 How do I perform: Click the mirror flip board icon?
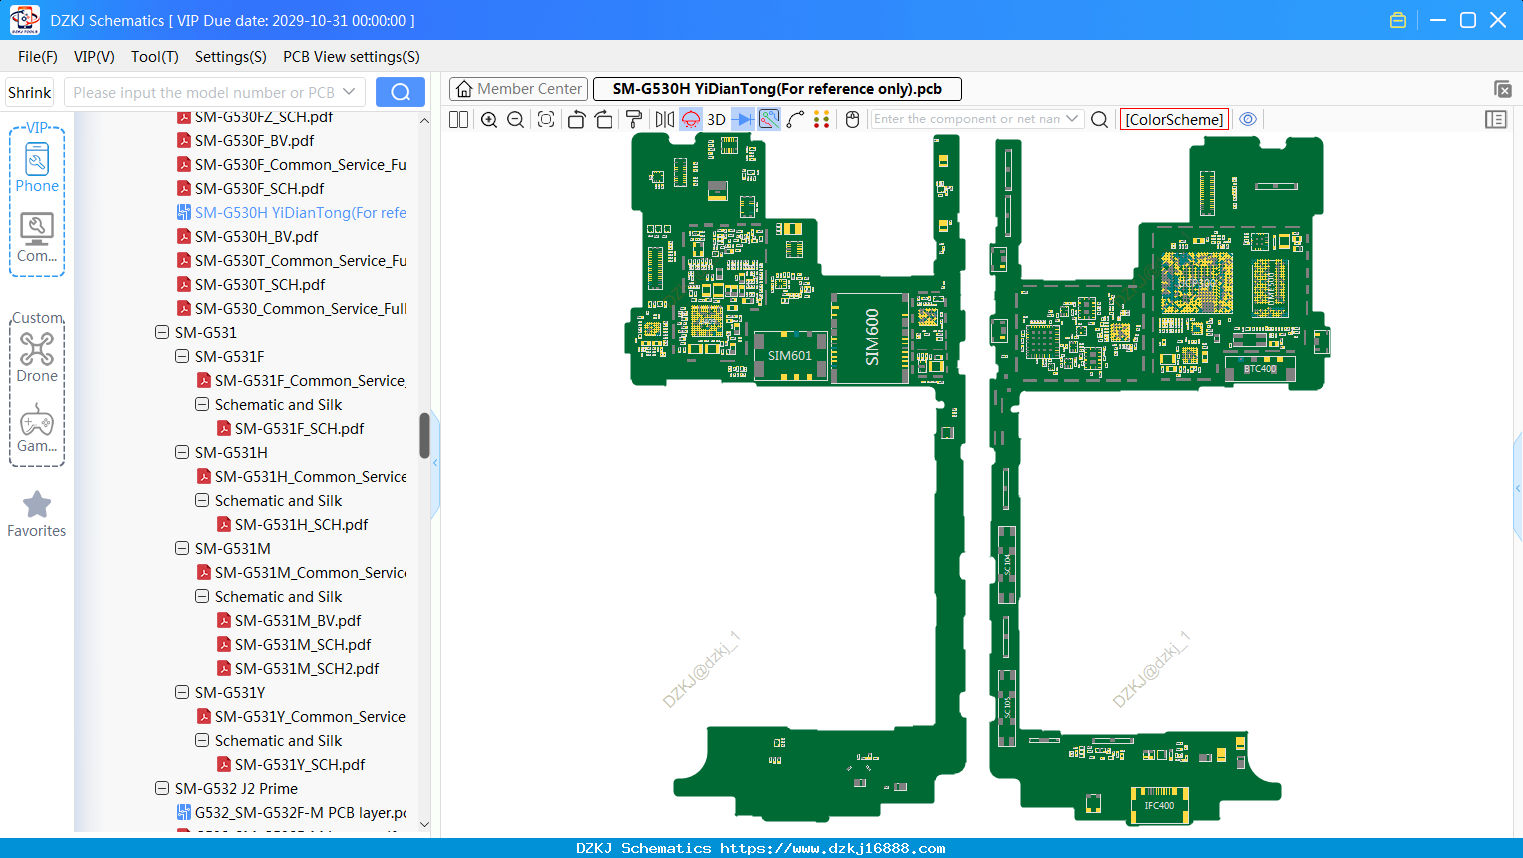[665, 119]
